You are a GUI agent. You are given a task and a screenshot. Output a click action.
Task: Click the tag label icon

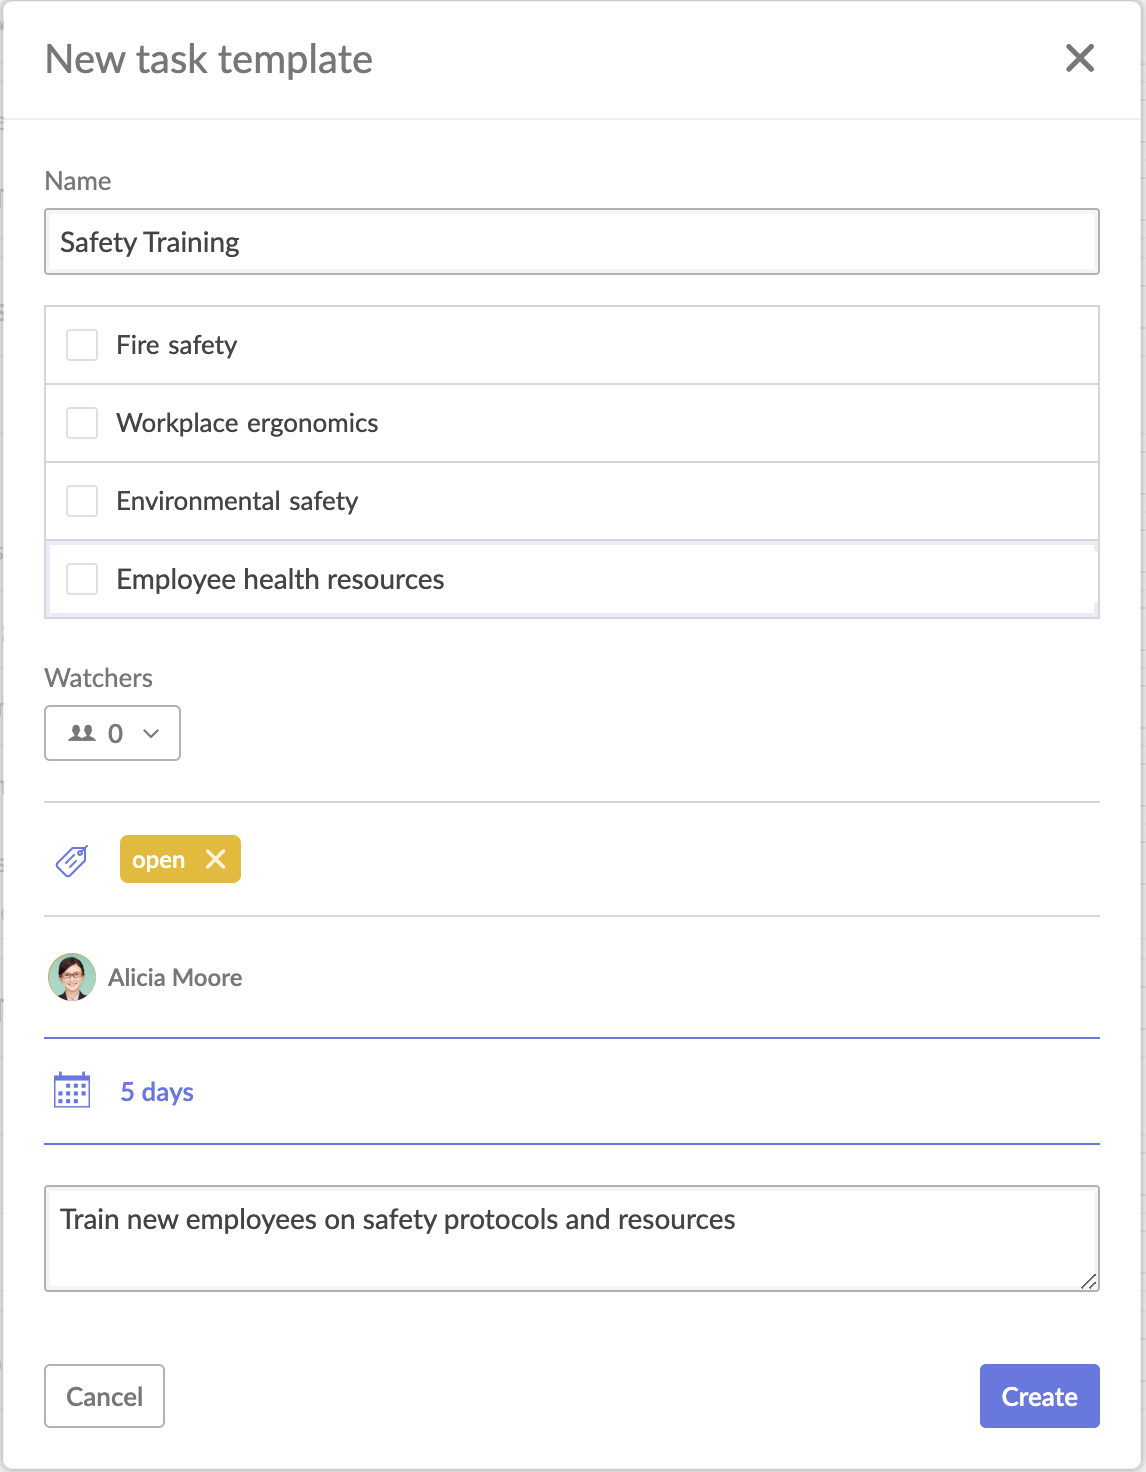[x=71, y=860]
